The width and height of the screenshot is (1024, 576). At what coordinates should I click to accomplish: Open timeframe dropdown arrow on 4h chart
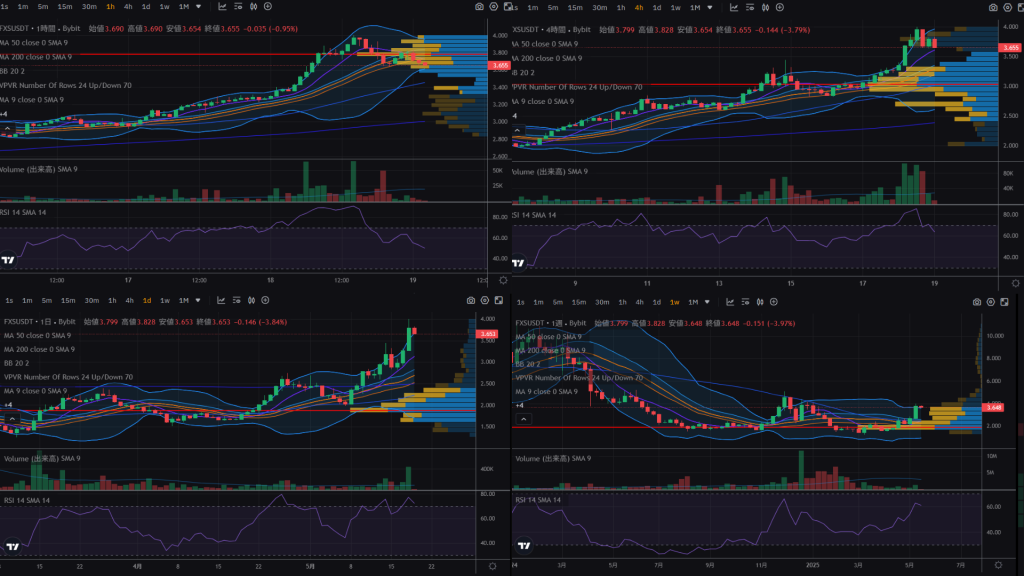coord(710,8)
